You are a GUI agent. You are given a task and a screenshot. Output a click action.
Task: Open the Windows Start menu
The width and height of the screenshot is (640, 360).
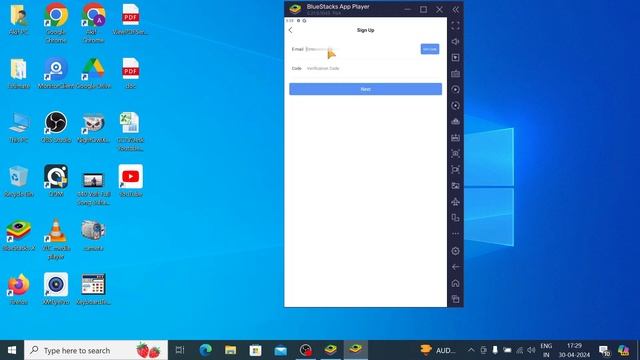(12, 350)
